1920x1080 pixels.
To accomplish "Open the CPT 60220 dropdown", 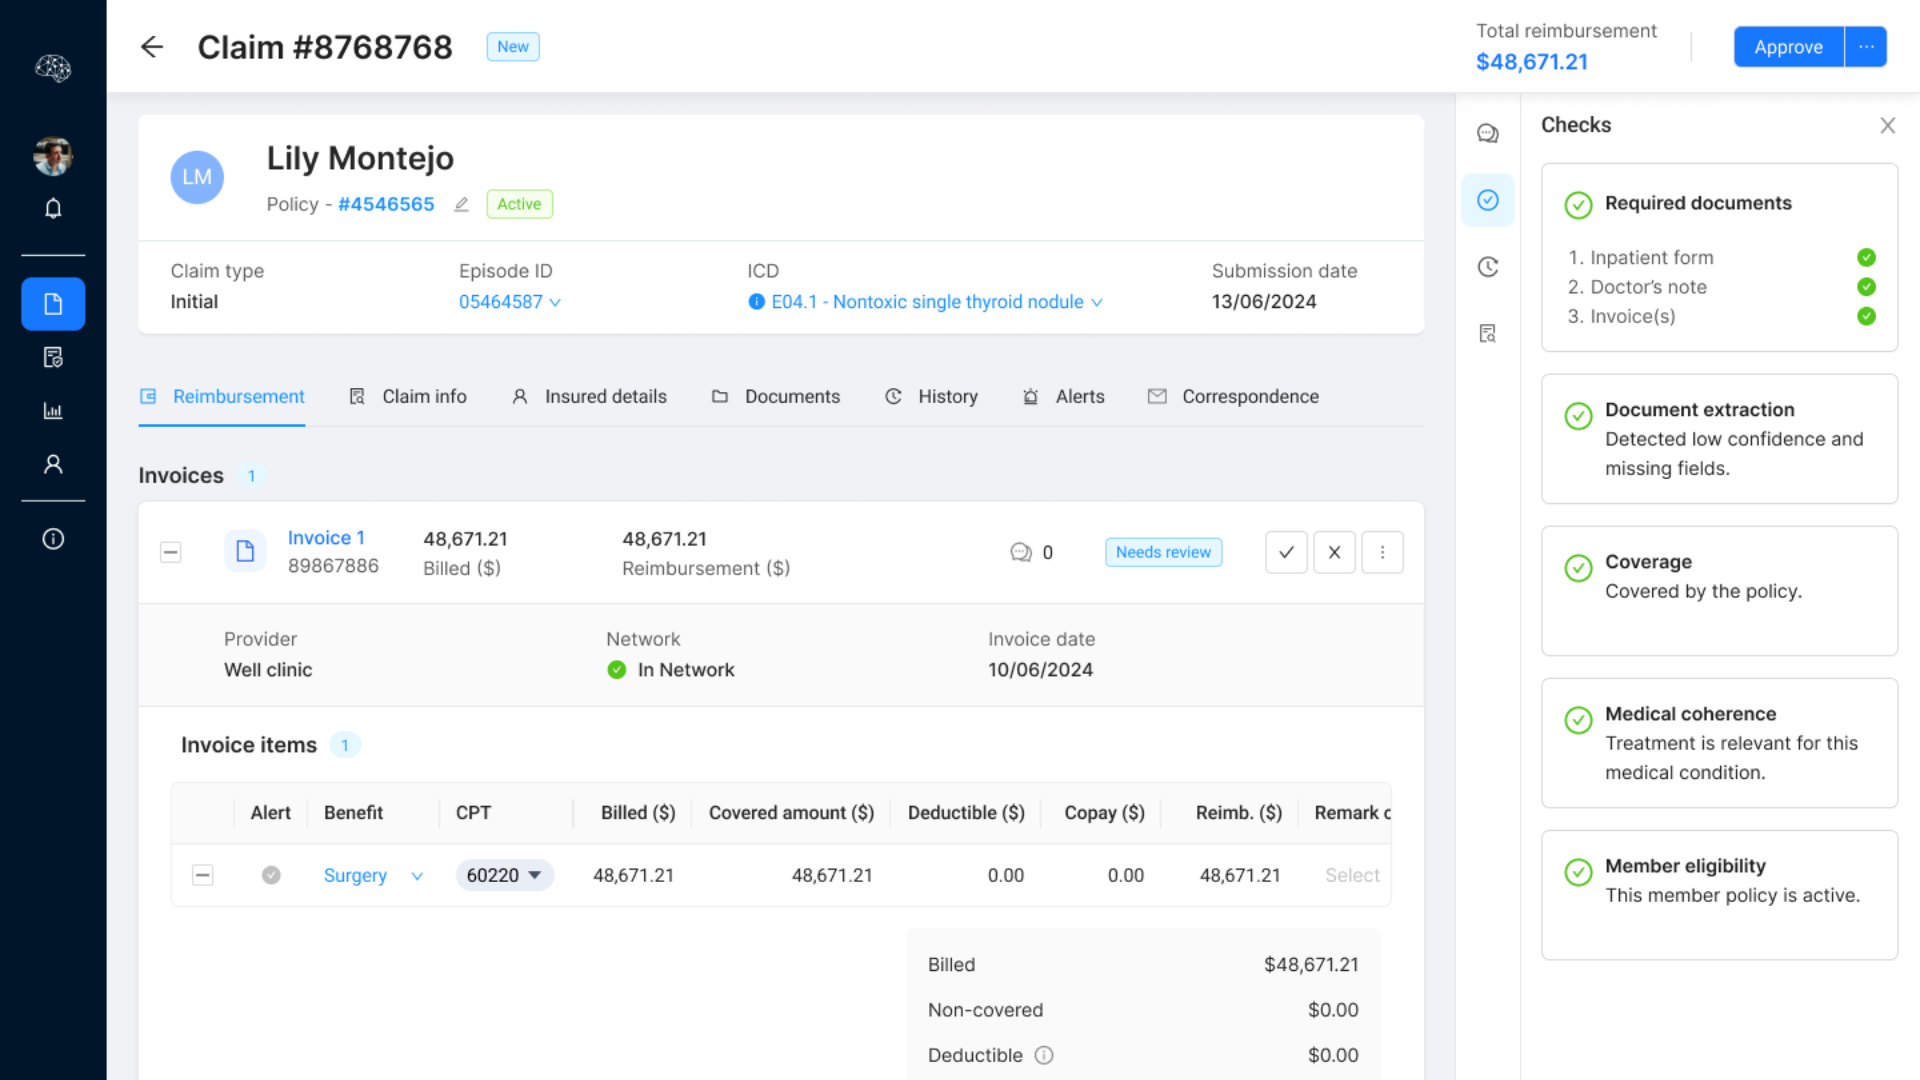I will (504, 875).
